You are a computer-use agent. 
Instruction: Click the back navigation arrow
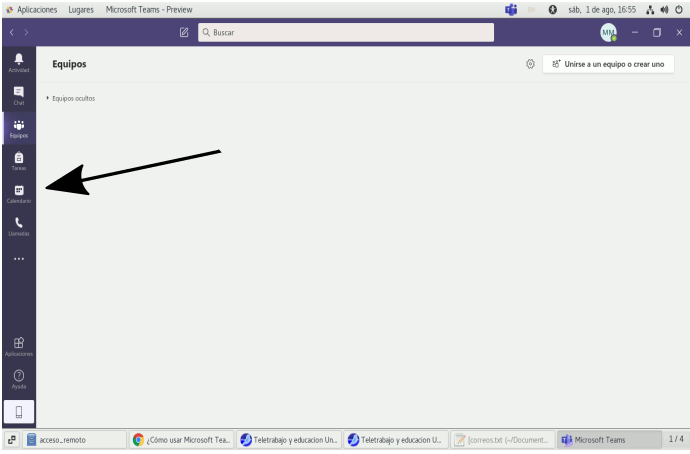pos(11,33)
